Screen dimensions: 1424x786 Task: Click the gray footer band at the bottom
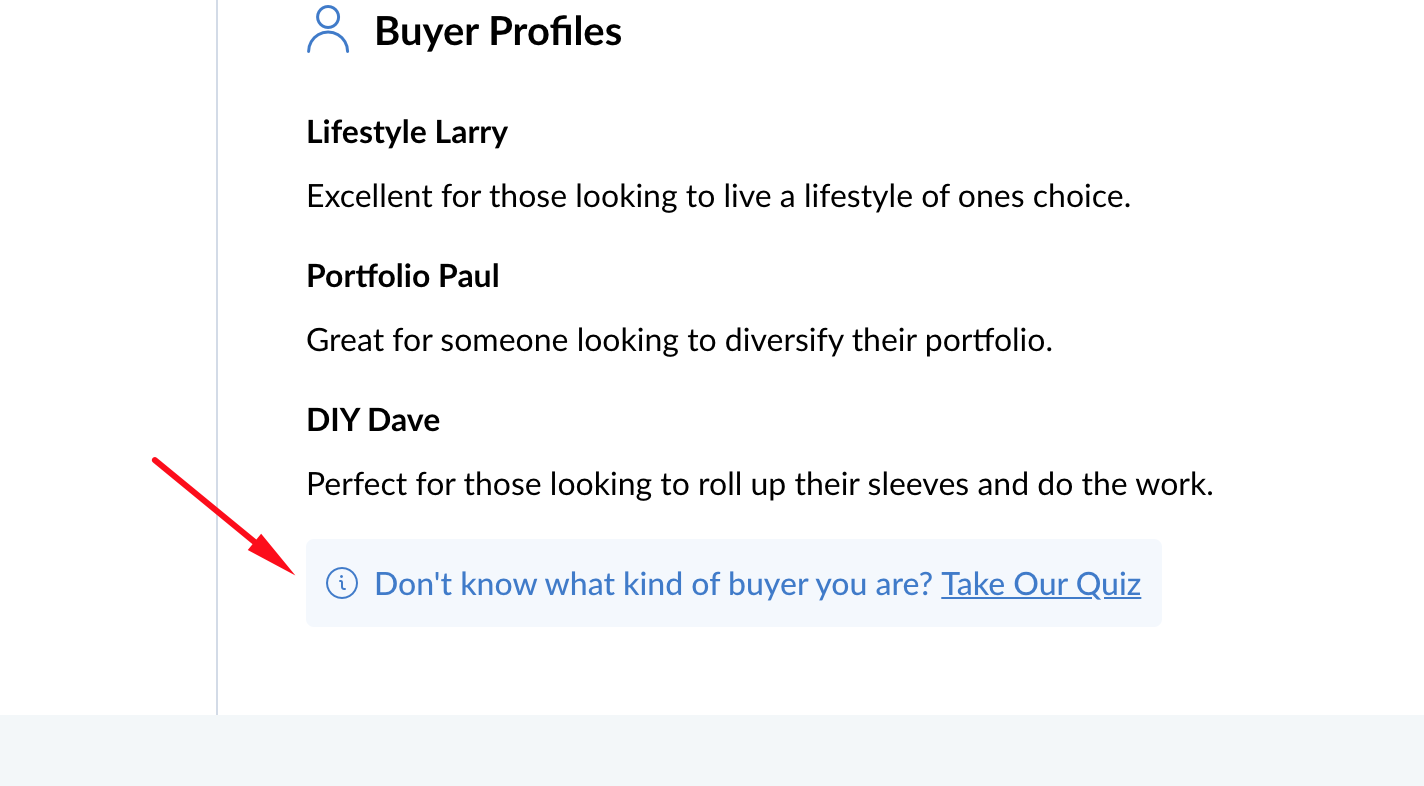pyautogui.click(x=712, y=750)
